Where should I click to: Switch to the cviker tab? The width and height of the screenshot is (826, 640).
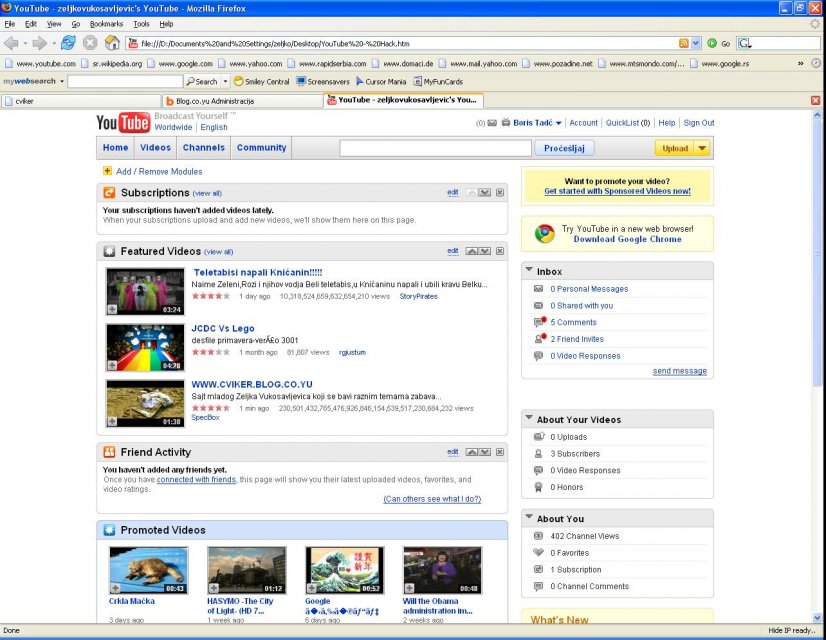pyautogui.click(x=81, y=101)
